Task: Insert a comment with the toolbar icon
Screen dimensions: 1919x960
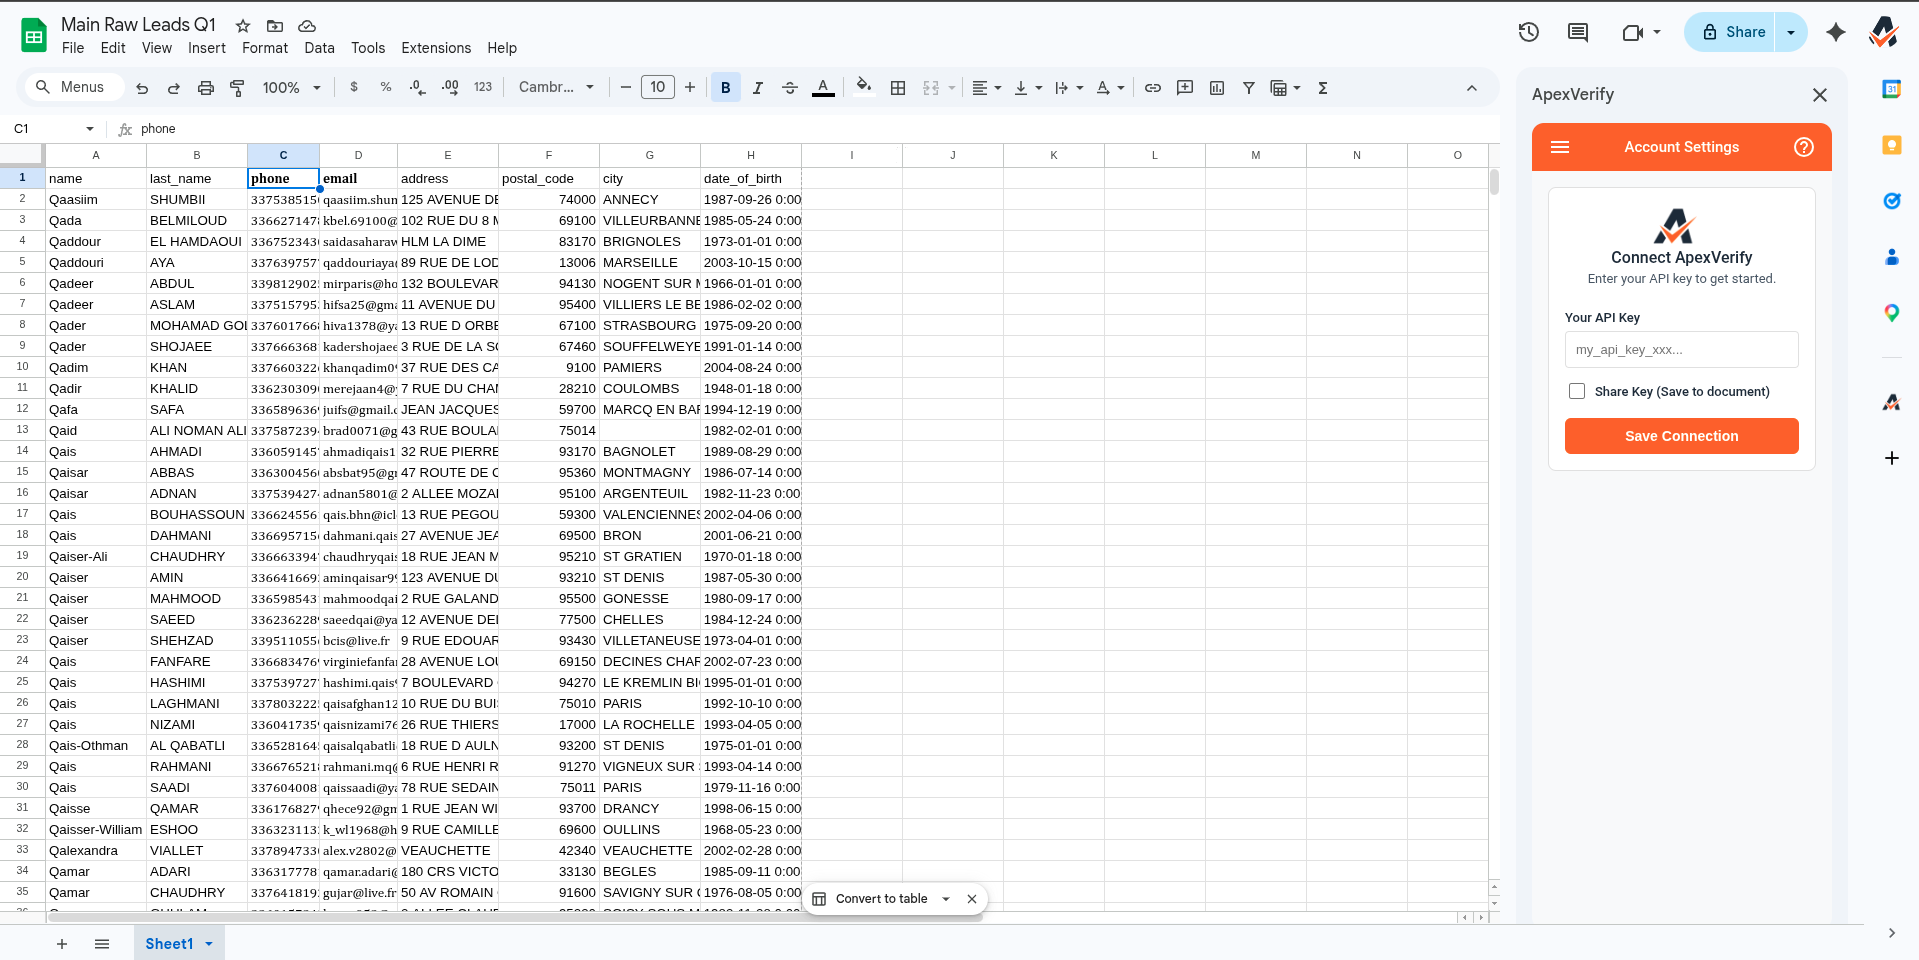Action: pos(1184,87)
